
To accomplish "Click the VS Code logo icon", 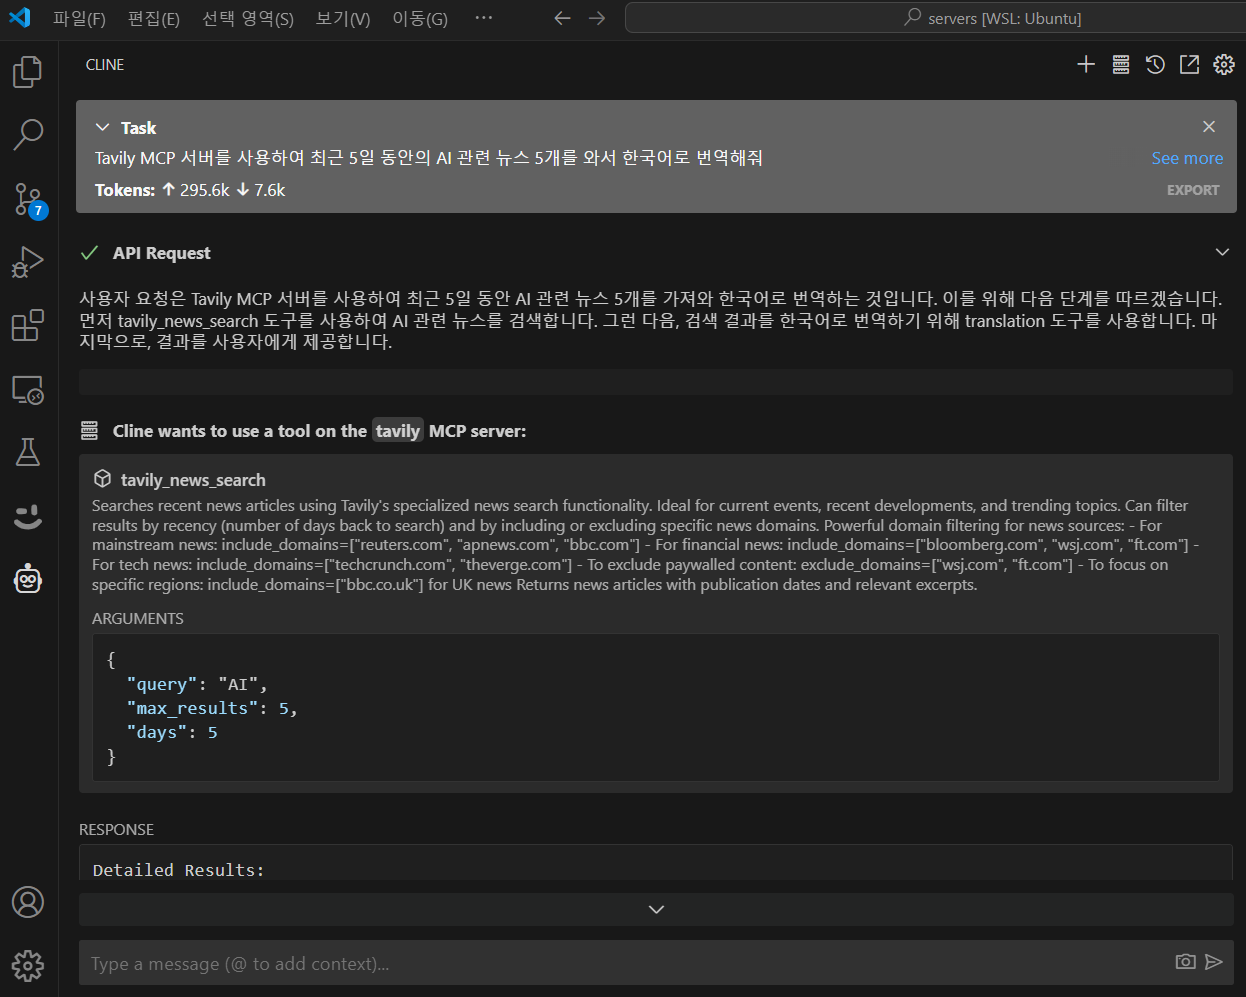I will click(20, 18).
